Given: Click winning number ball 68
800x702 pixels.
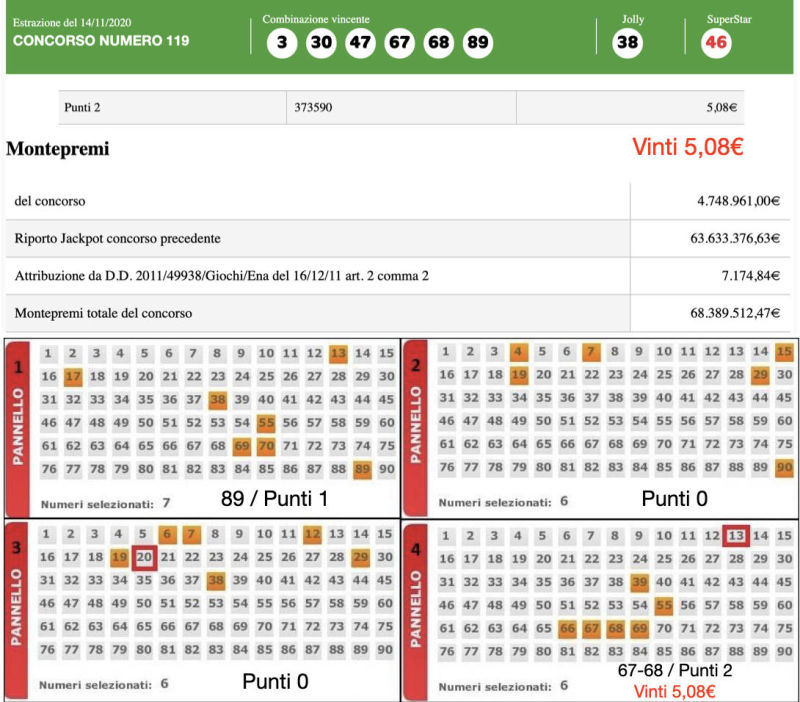Looking at the screenshot, I should (x=439, y=43).
